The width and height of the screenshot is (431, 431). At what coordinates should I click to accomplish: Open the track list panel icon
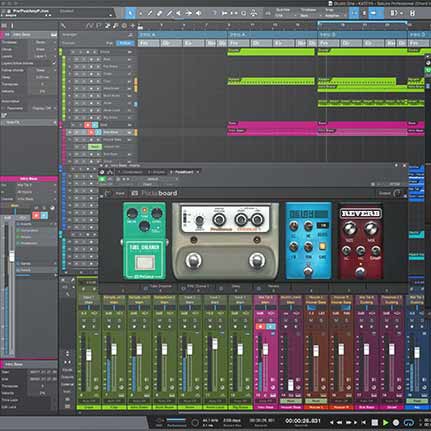[x=4, y=26]
